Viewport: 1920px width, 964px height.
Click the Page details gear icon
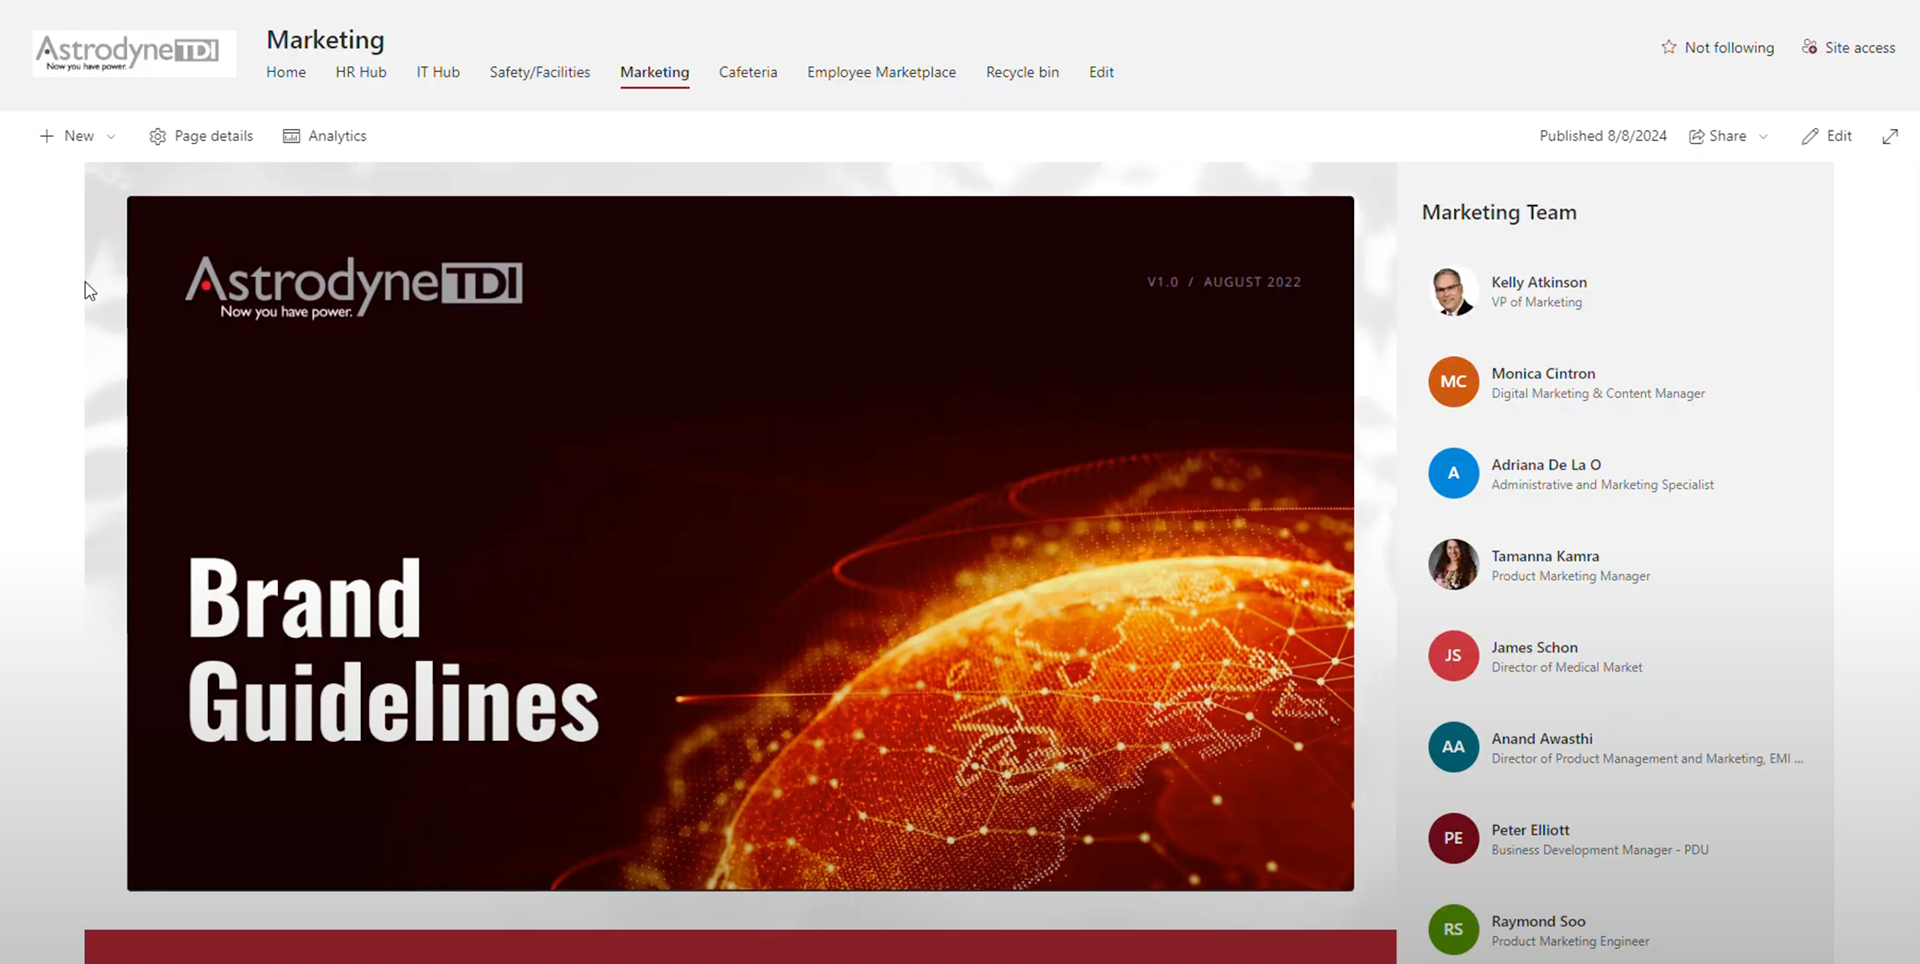coord(158,136)
